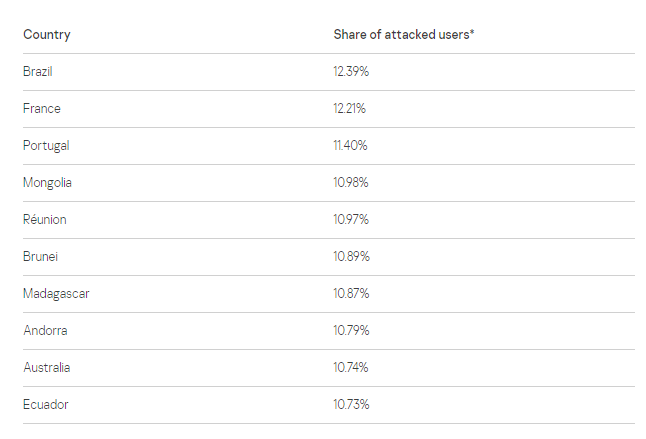646x439 pixels.
Task: Click the Country column header
Action: coord(47,35)
